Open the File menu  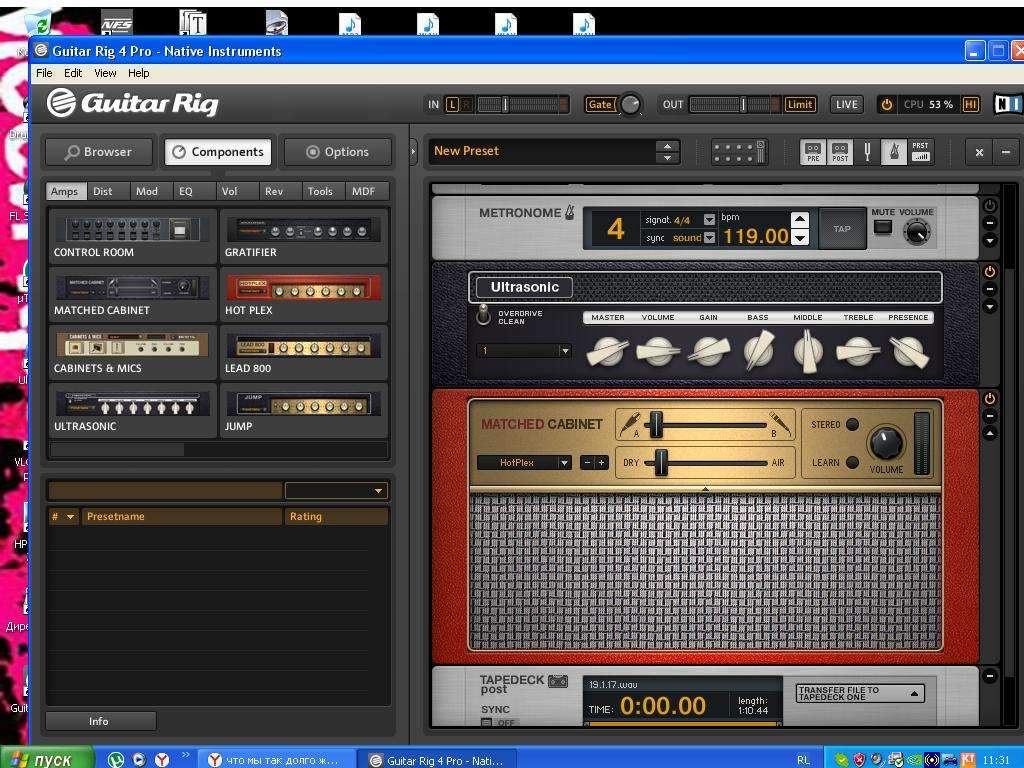click(44, 73)
